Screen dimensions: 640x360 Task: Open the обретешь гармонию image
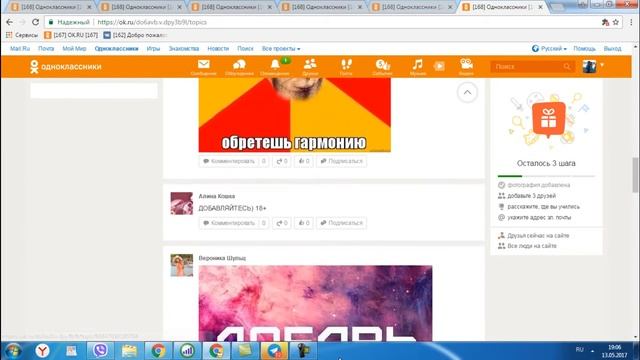[294, 115]
